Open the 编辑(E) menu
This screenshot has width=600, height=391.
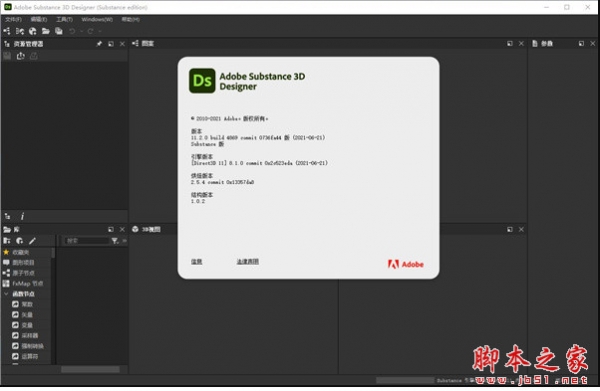tap(39, 19)
